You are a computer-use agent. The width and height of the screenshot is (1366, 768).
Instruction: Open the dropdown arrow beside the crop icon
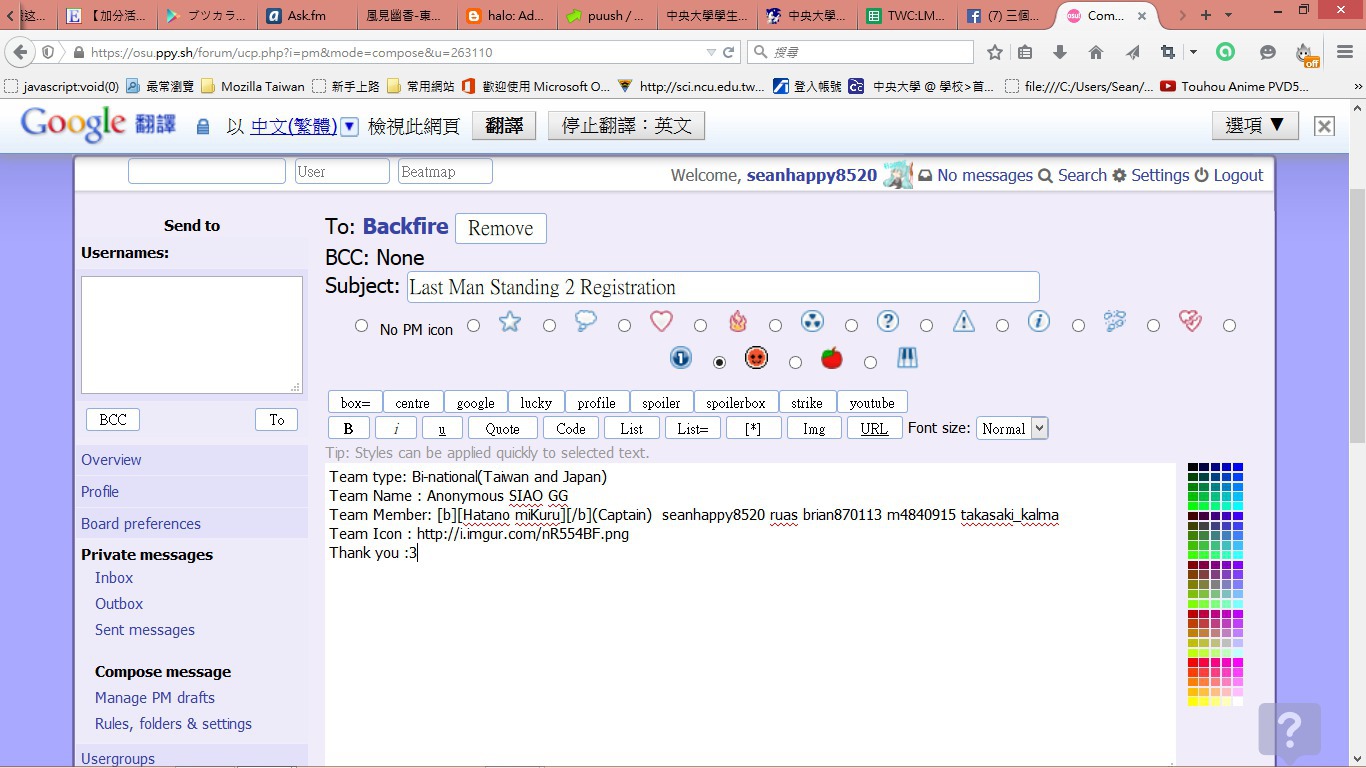click(1193, 52)
